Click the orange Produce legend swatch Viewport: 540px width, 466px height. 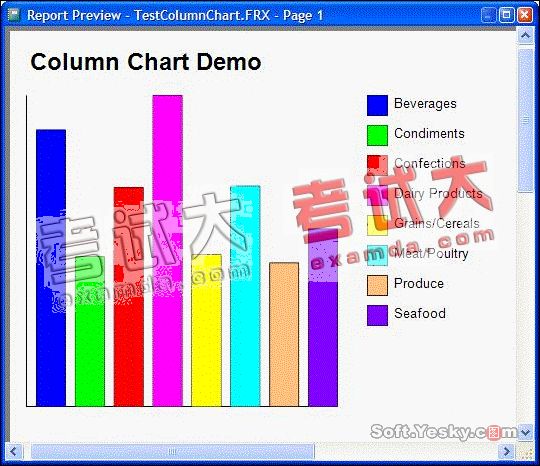(x=377, y=285)
